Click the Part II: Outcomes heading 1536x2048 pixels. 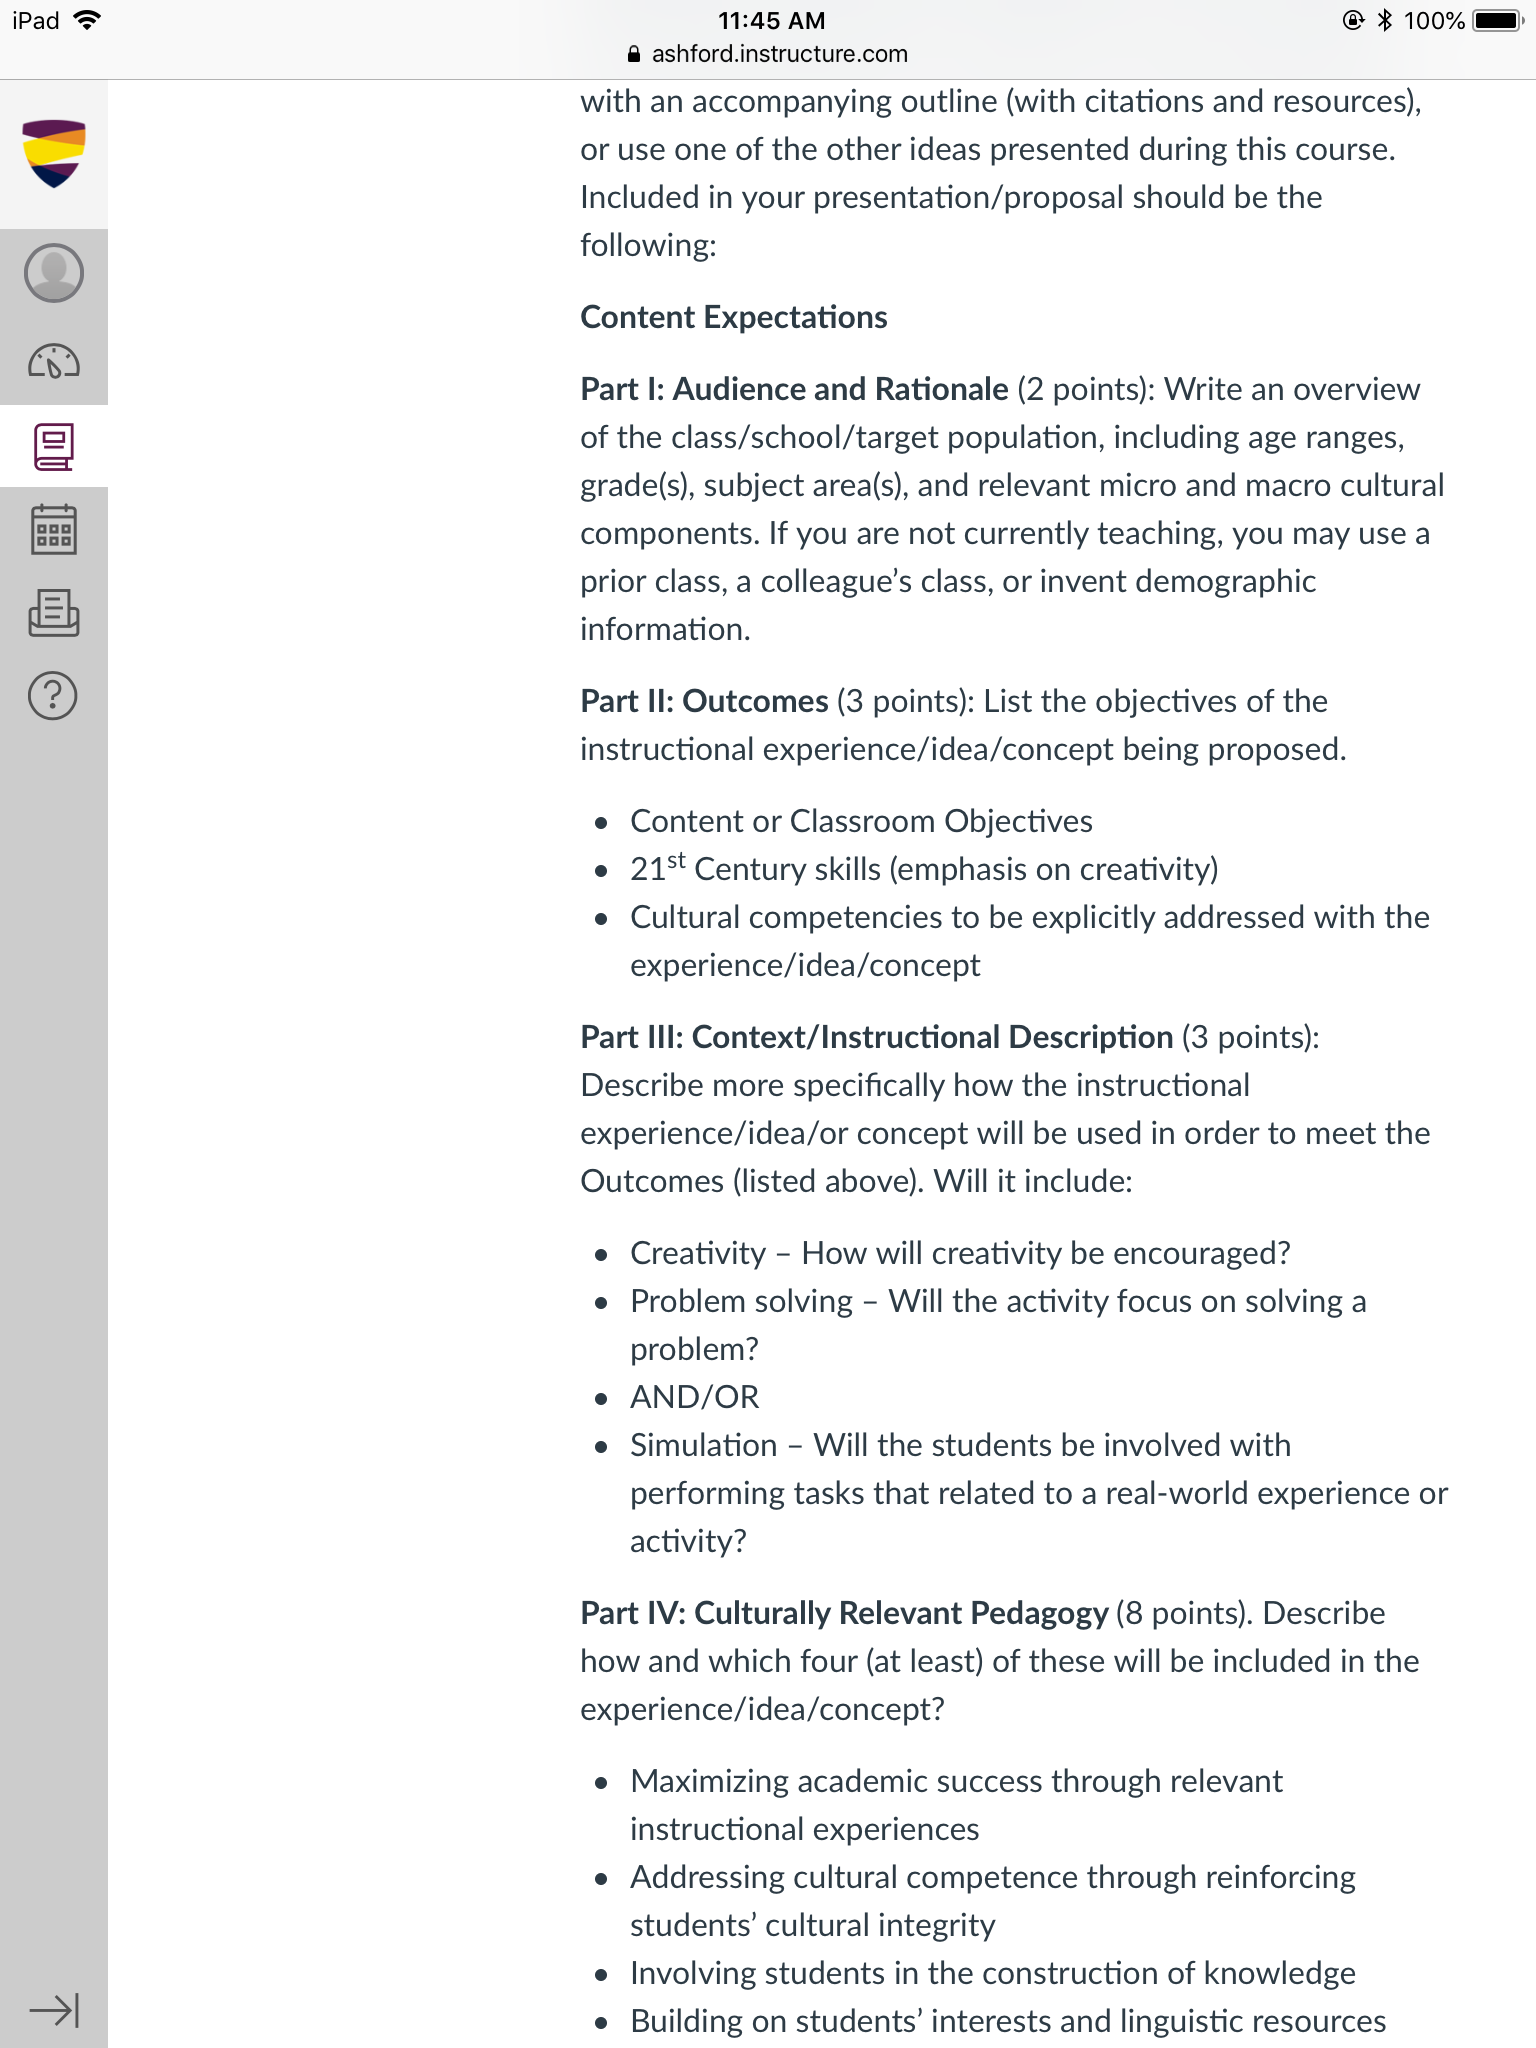click(x=705, y=701)
